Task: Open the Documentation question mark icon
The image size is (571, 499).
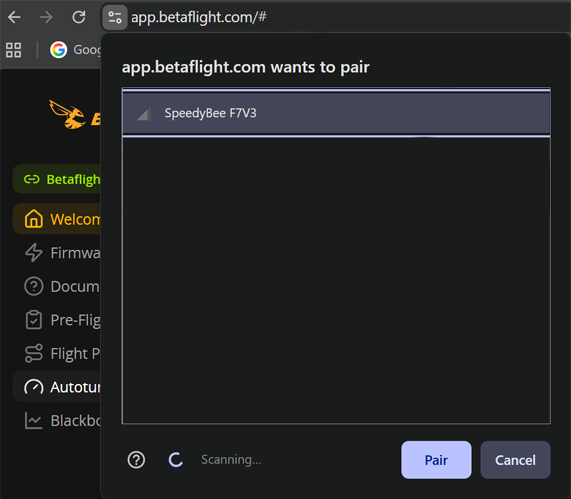Action: [x=34, y=286]
